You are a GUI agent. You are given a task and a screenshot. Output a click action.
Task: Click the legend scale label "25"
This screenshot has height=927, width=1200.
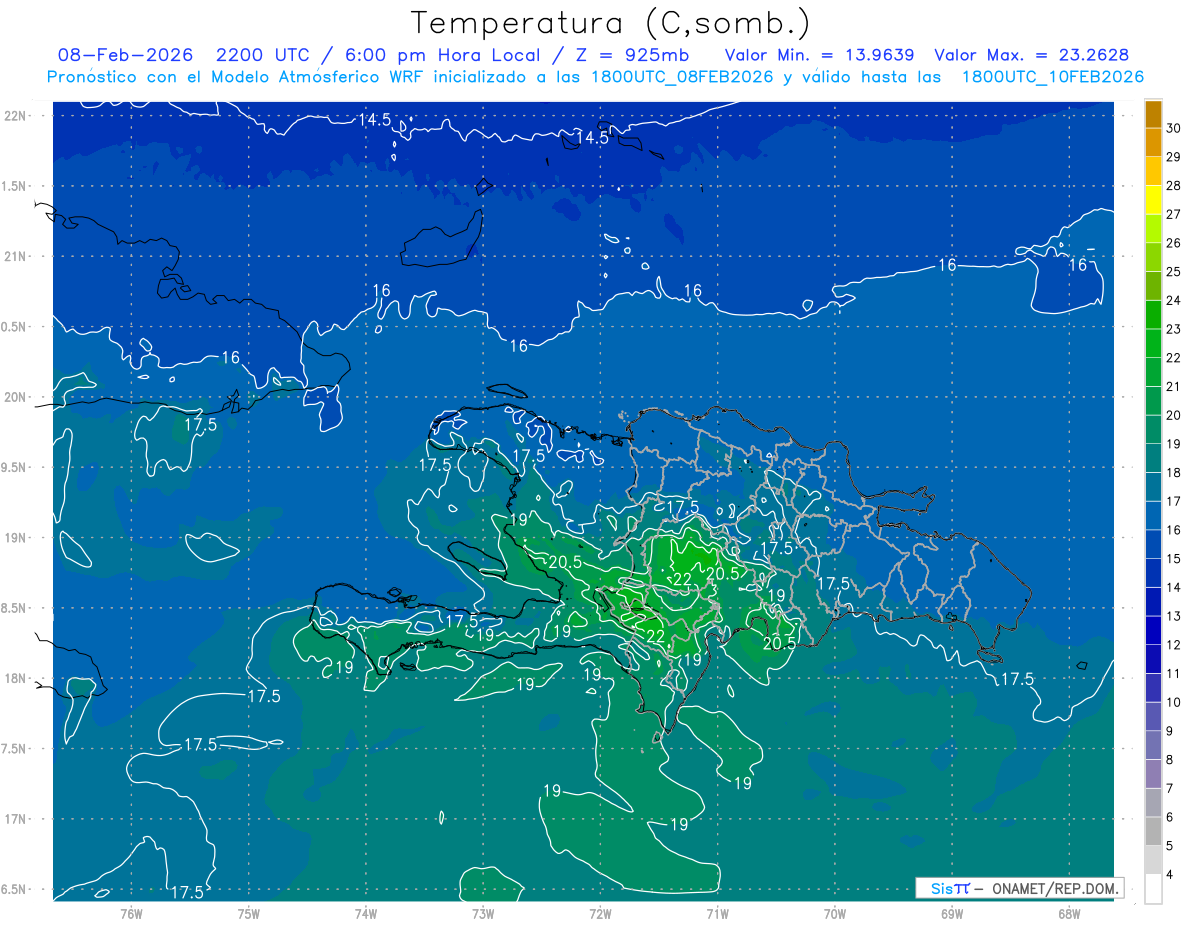tap(1174, 271)
